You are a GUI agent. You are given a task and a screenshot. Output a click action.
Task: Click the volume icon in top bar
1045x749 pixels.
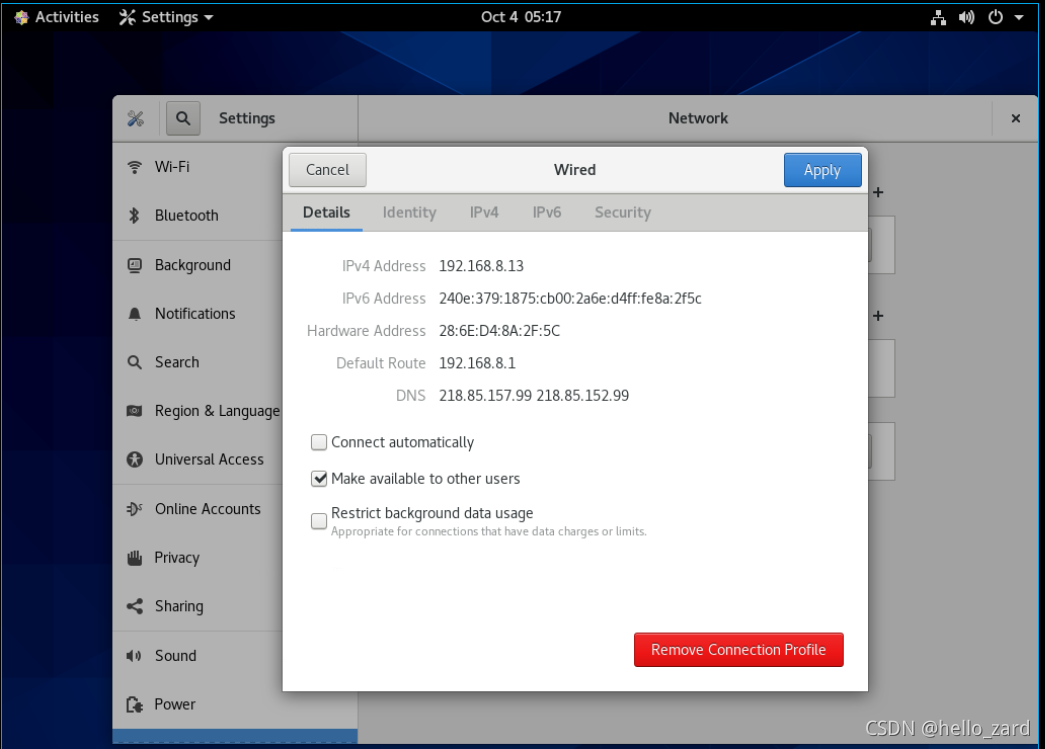click(967, 17)
